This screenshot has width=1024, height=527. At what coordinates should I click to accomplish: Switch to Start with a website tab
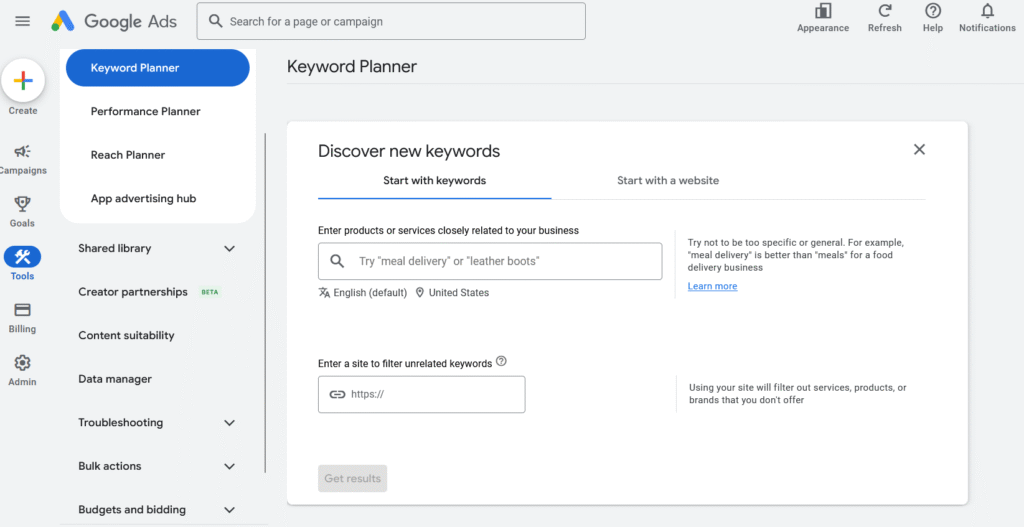[667, 181]
